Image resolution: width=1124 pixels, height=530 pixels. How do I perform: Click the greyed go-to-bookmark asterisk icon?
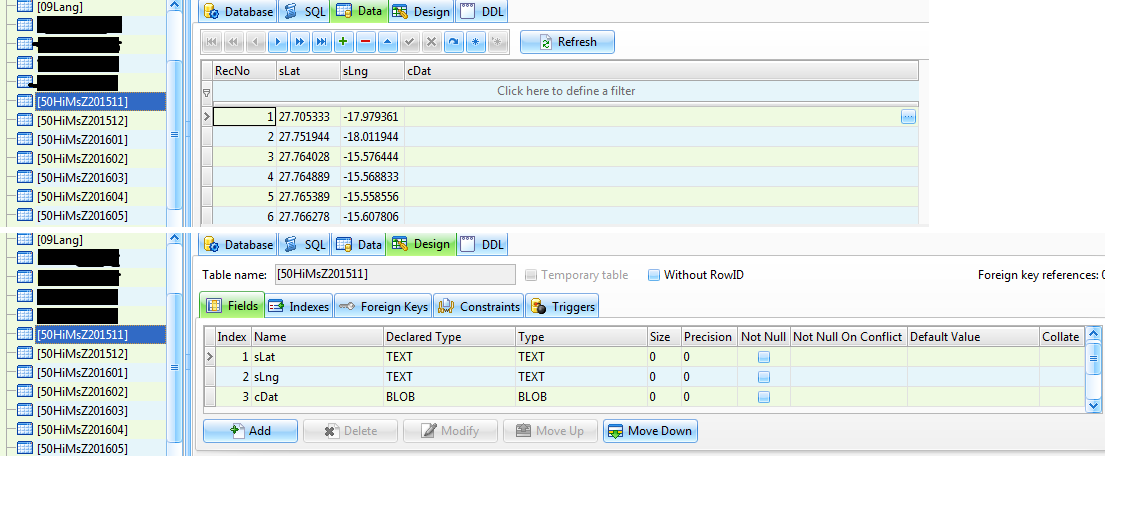497,42
